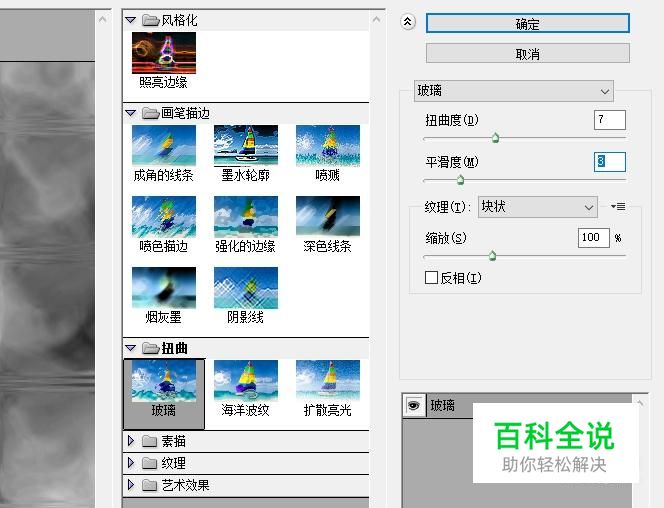
Task: Click preview pane scrollbar up arrow
Action: tap(102, 19)
